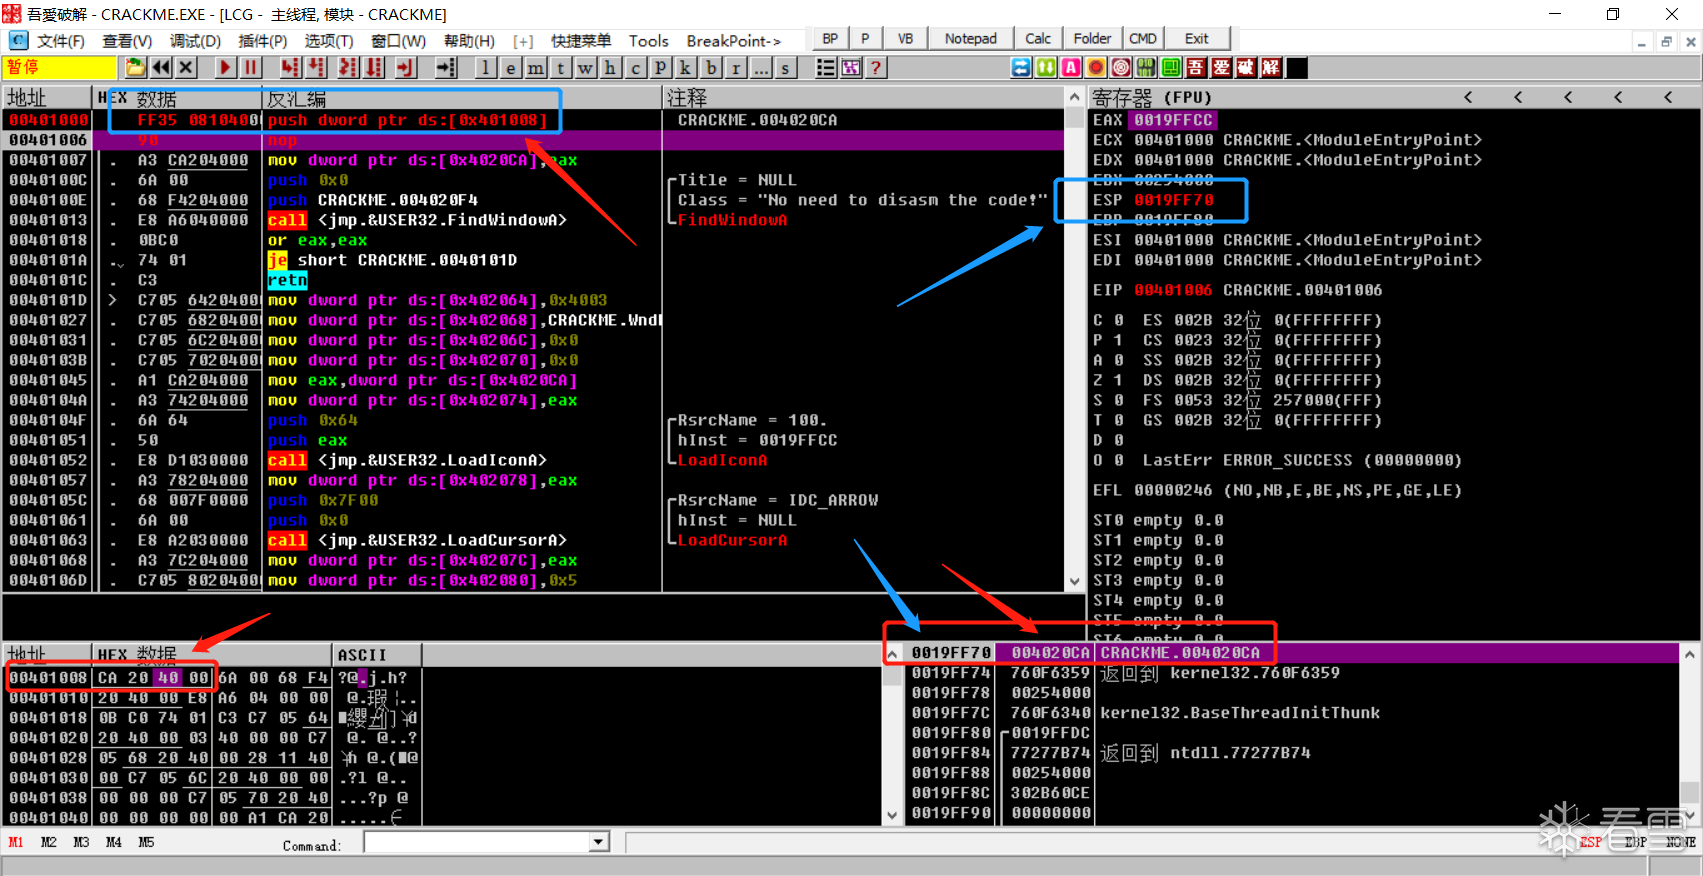1703x876 pixels.
Task: Click the VB button
Action: (905, 39)
